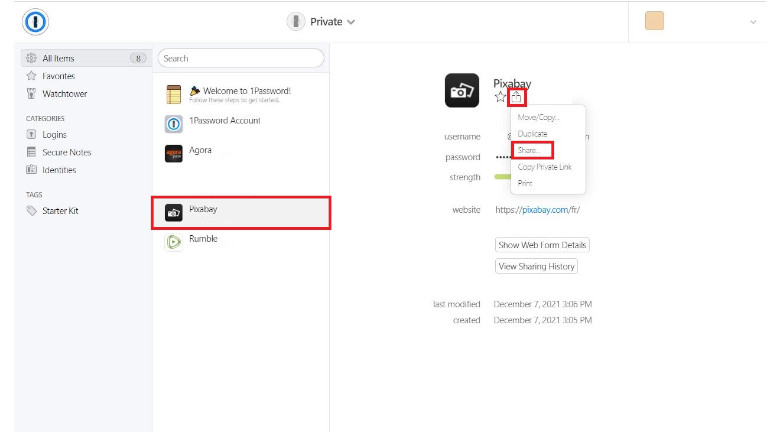Click the last modified date value
This screenshot has width=768, height=432.
click(543, 304)
